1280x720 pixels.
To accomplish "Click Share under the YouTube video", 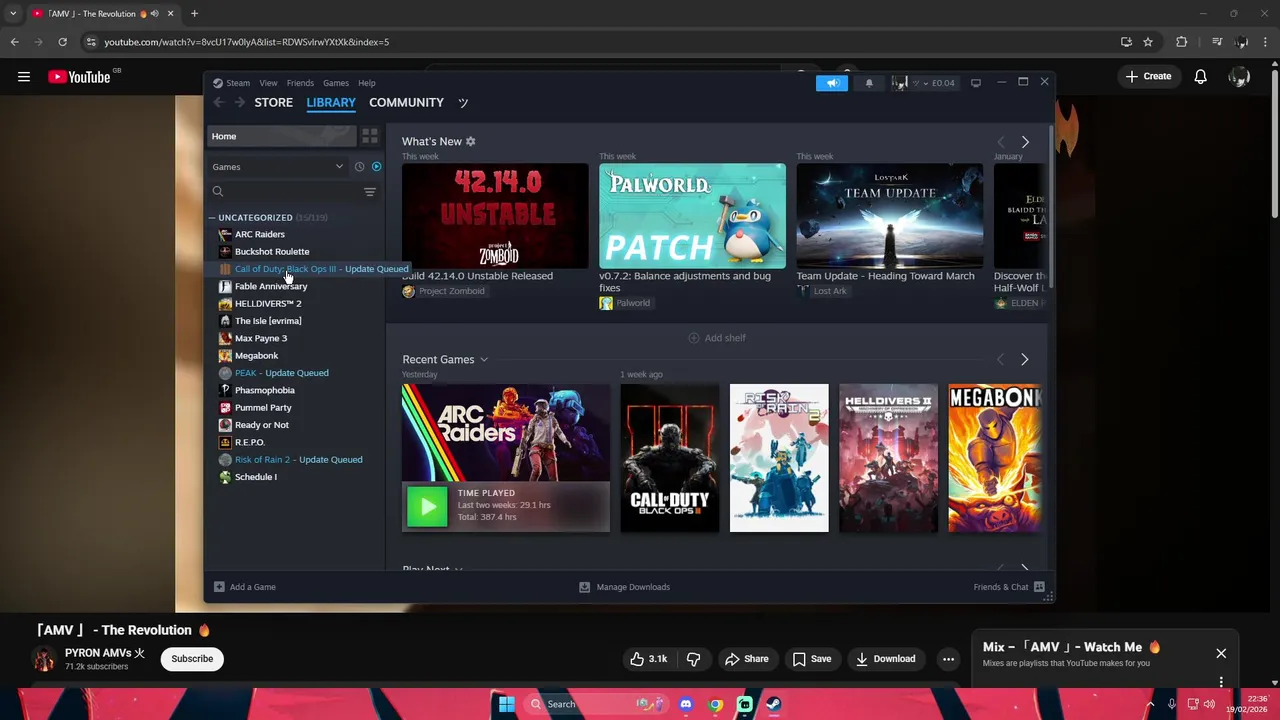I will [x=747, y=659].
